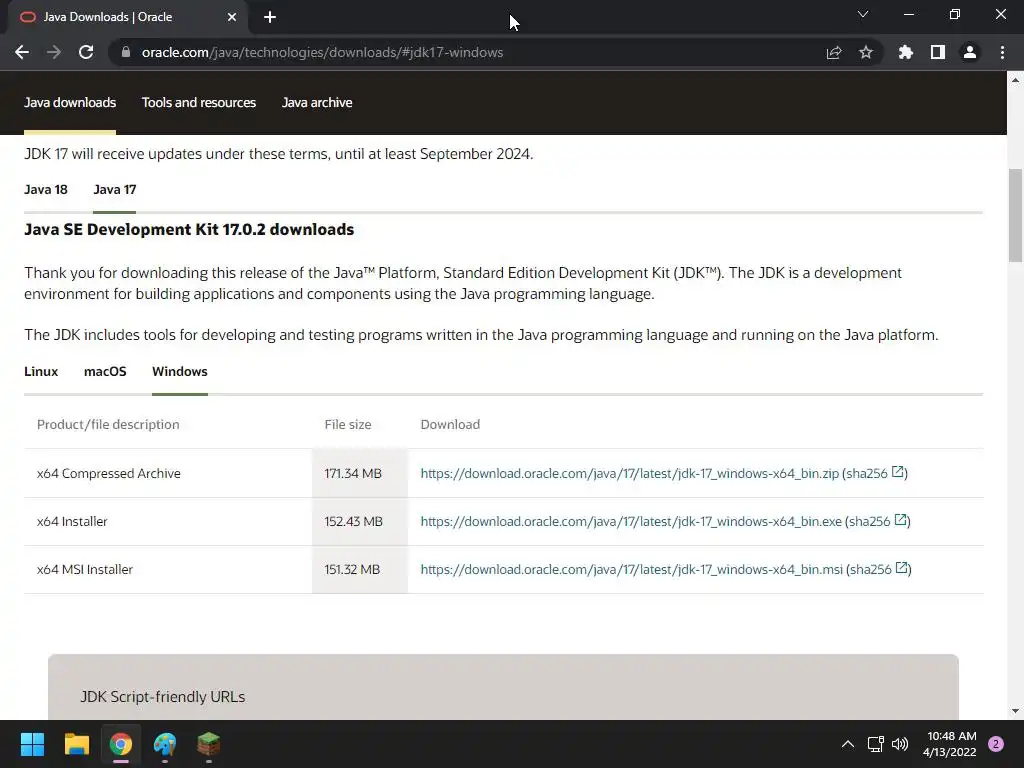This screenshot has width=1024, height=768.
Task: Switch to the macOS downloads tab
Action: (105, 372)
